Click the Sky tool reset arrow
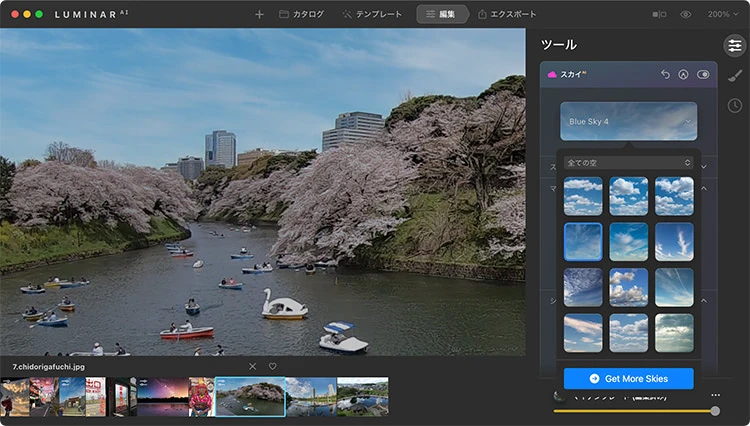The height and width of the screenshot is (426, 750). (x=666, y=75)
